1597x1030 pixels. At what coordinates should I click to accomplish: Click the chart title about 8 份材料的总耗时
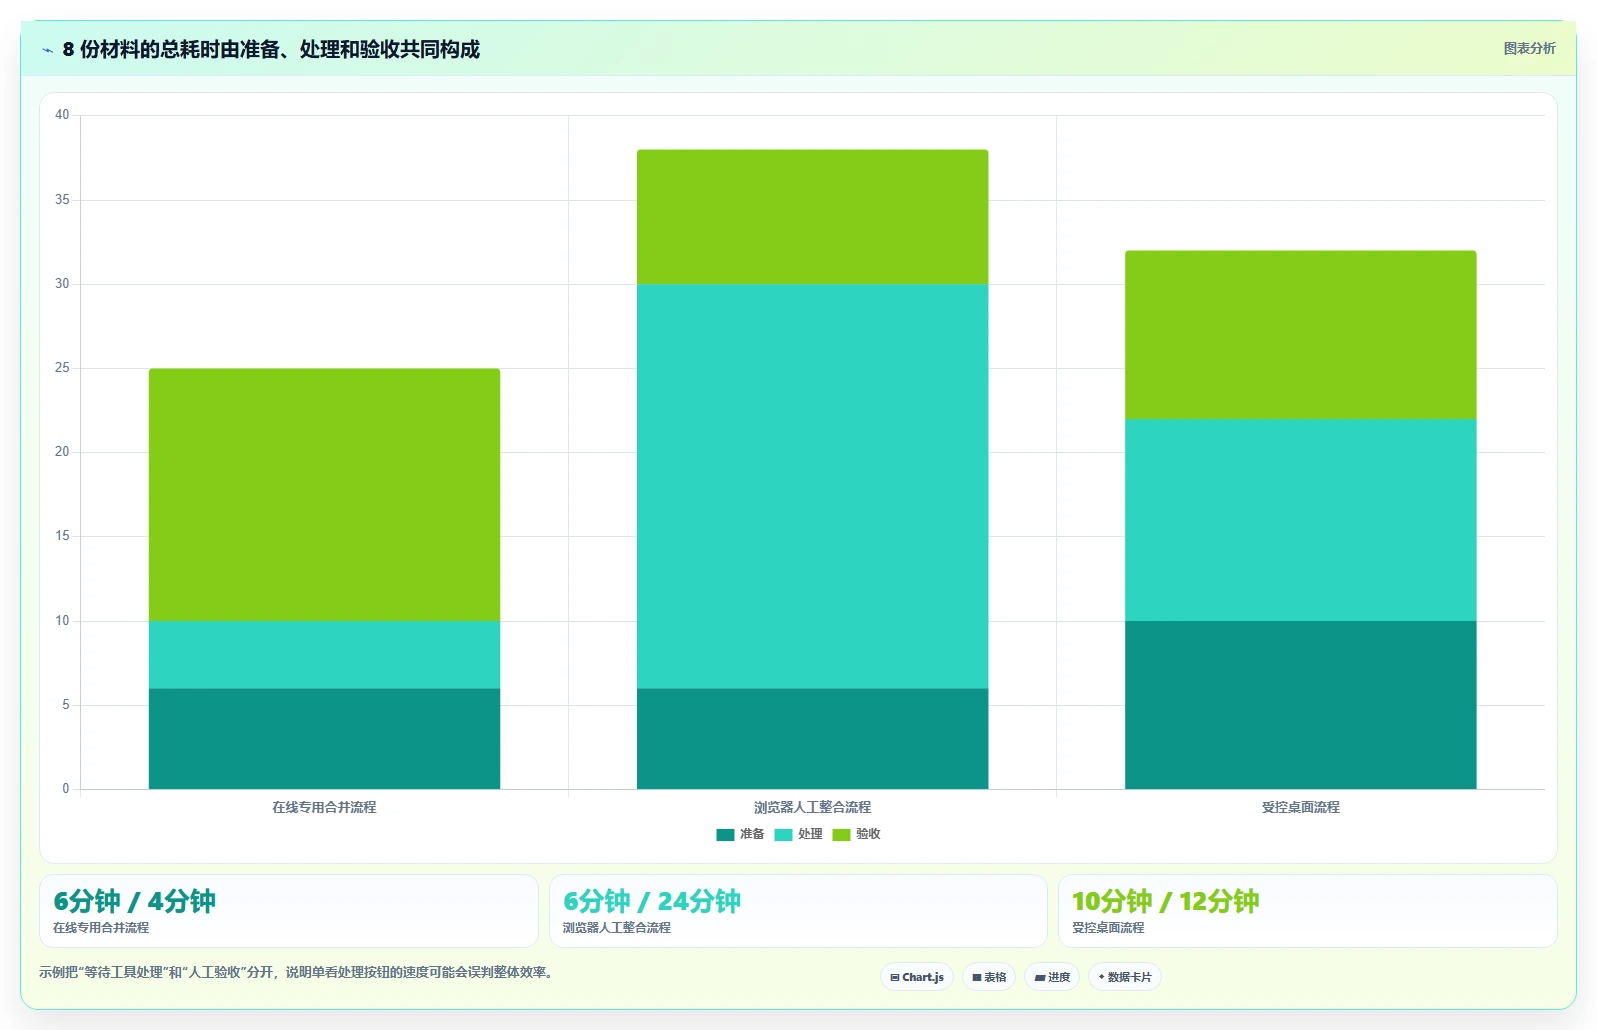click(x=271, y=49)
